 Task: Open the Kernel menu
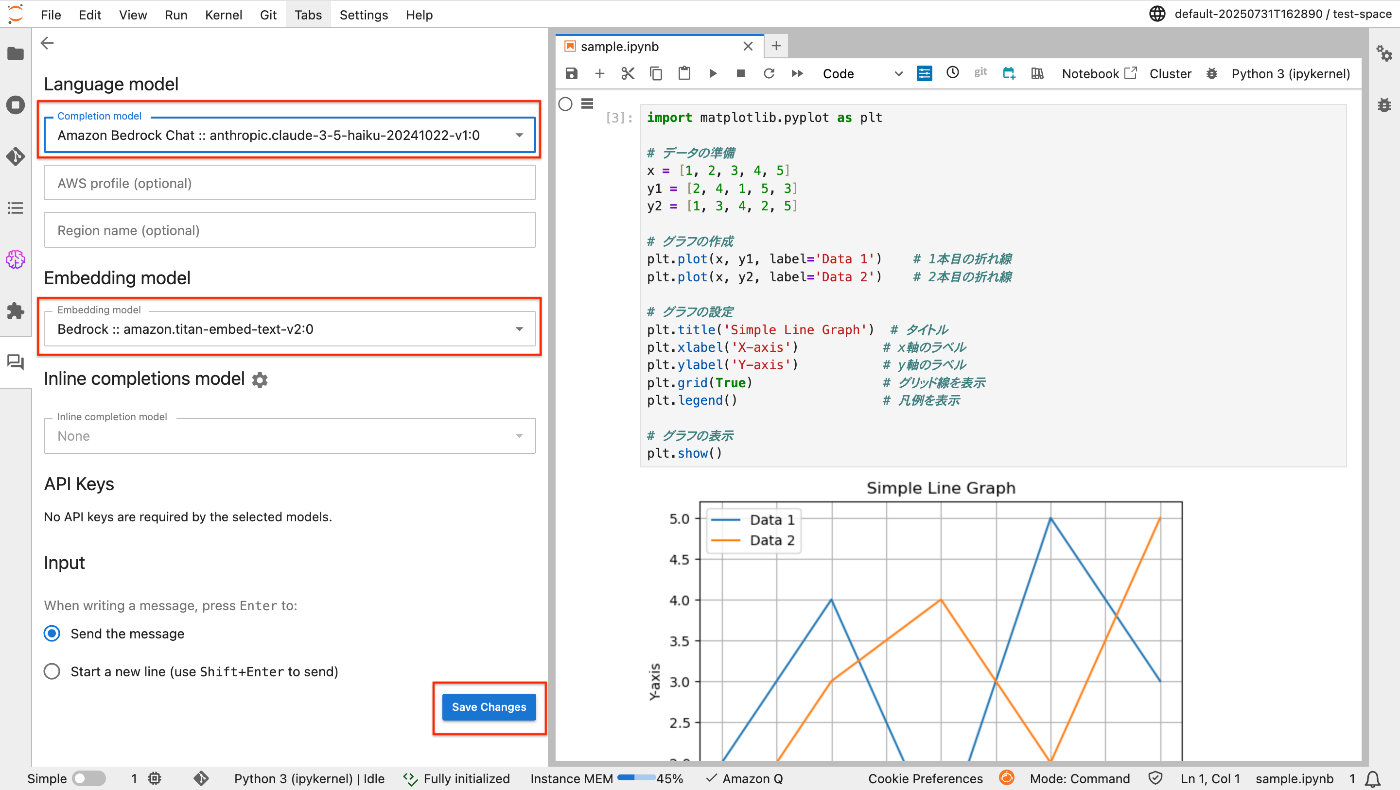223,15
